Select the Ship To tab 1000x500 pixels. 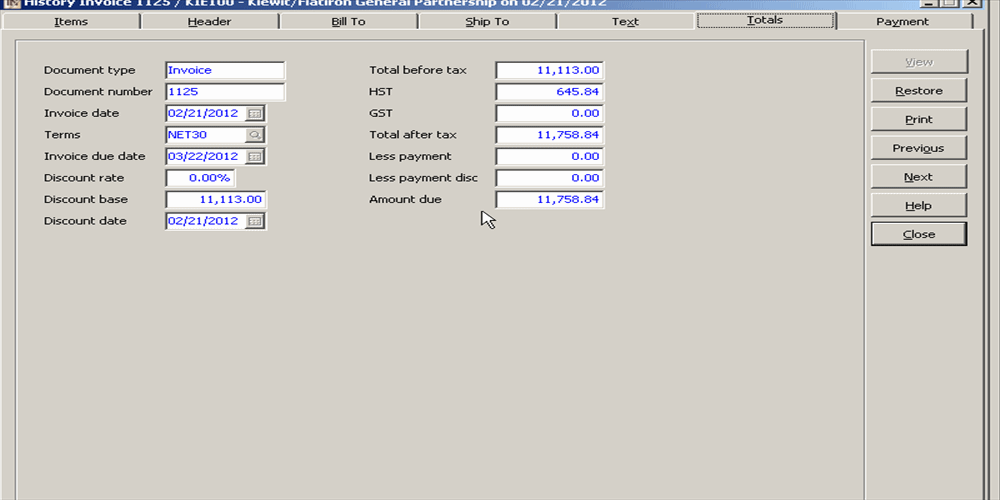pyautogui.click(x=487, y=21)
